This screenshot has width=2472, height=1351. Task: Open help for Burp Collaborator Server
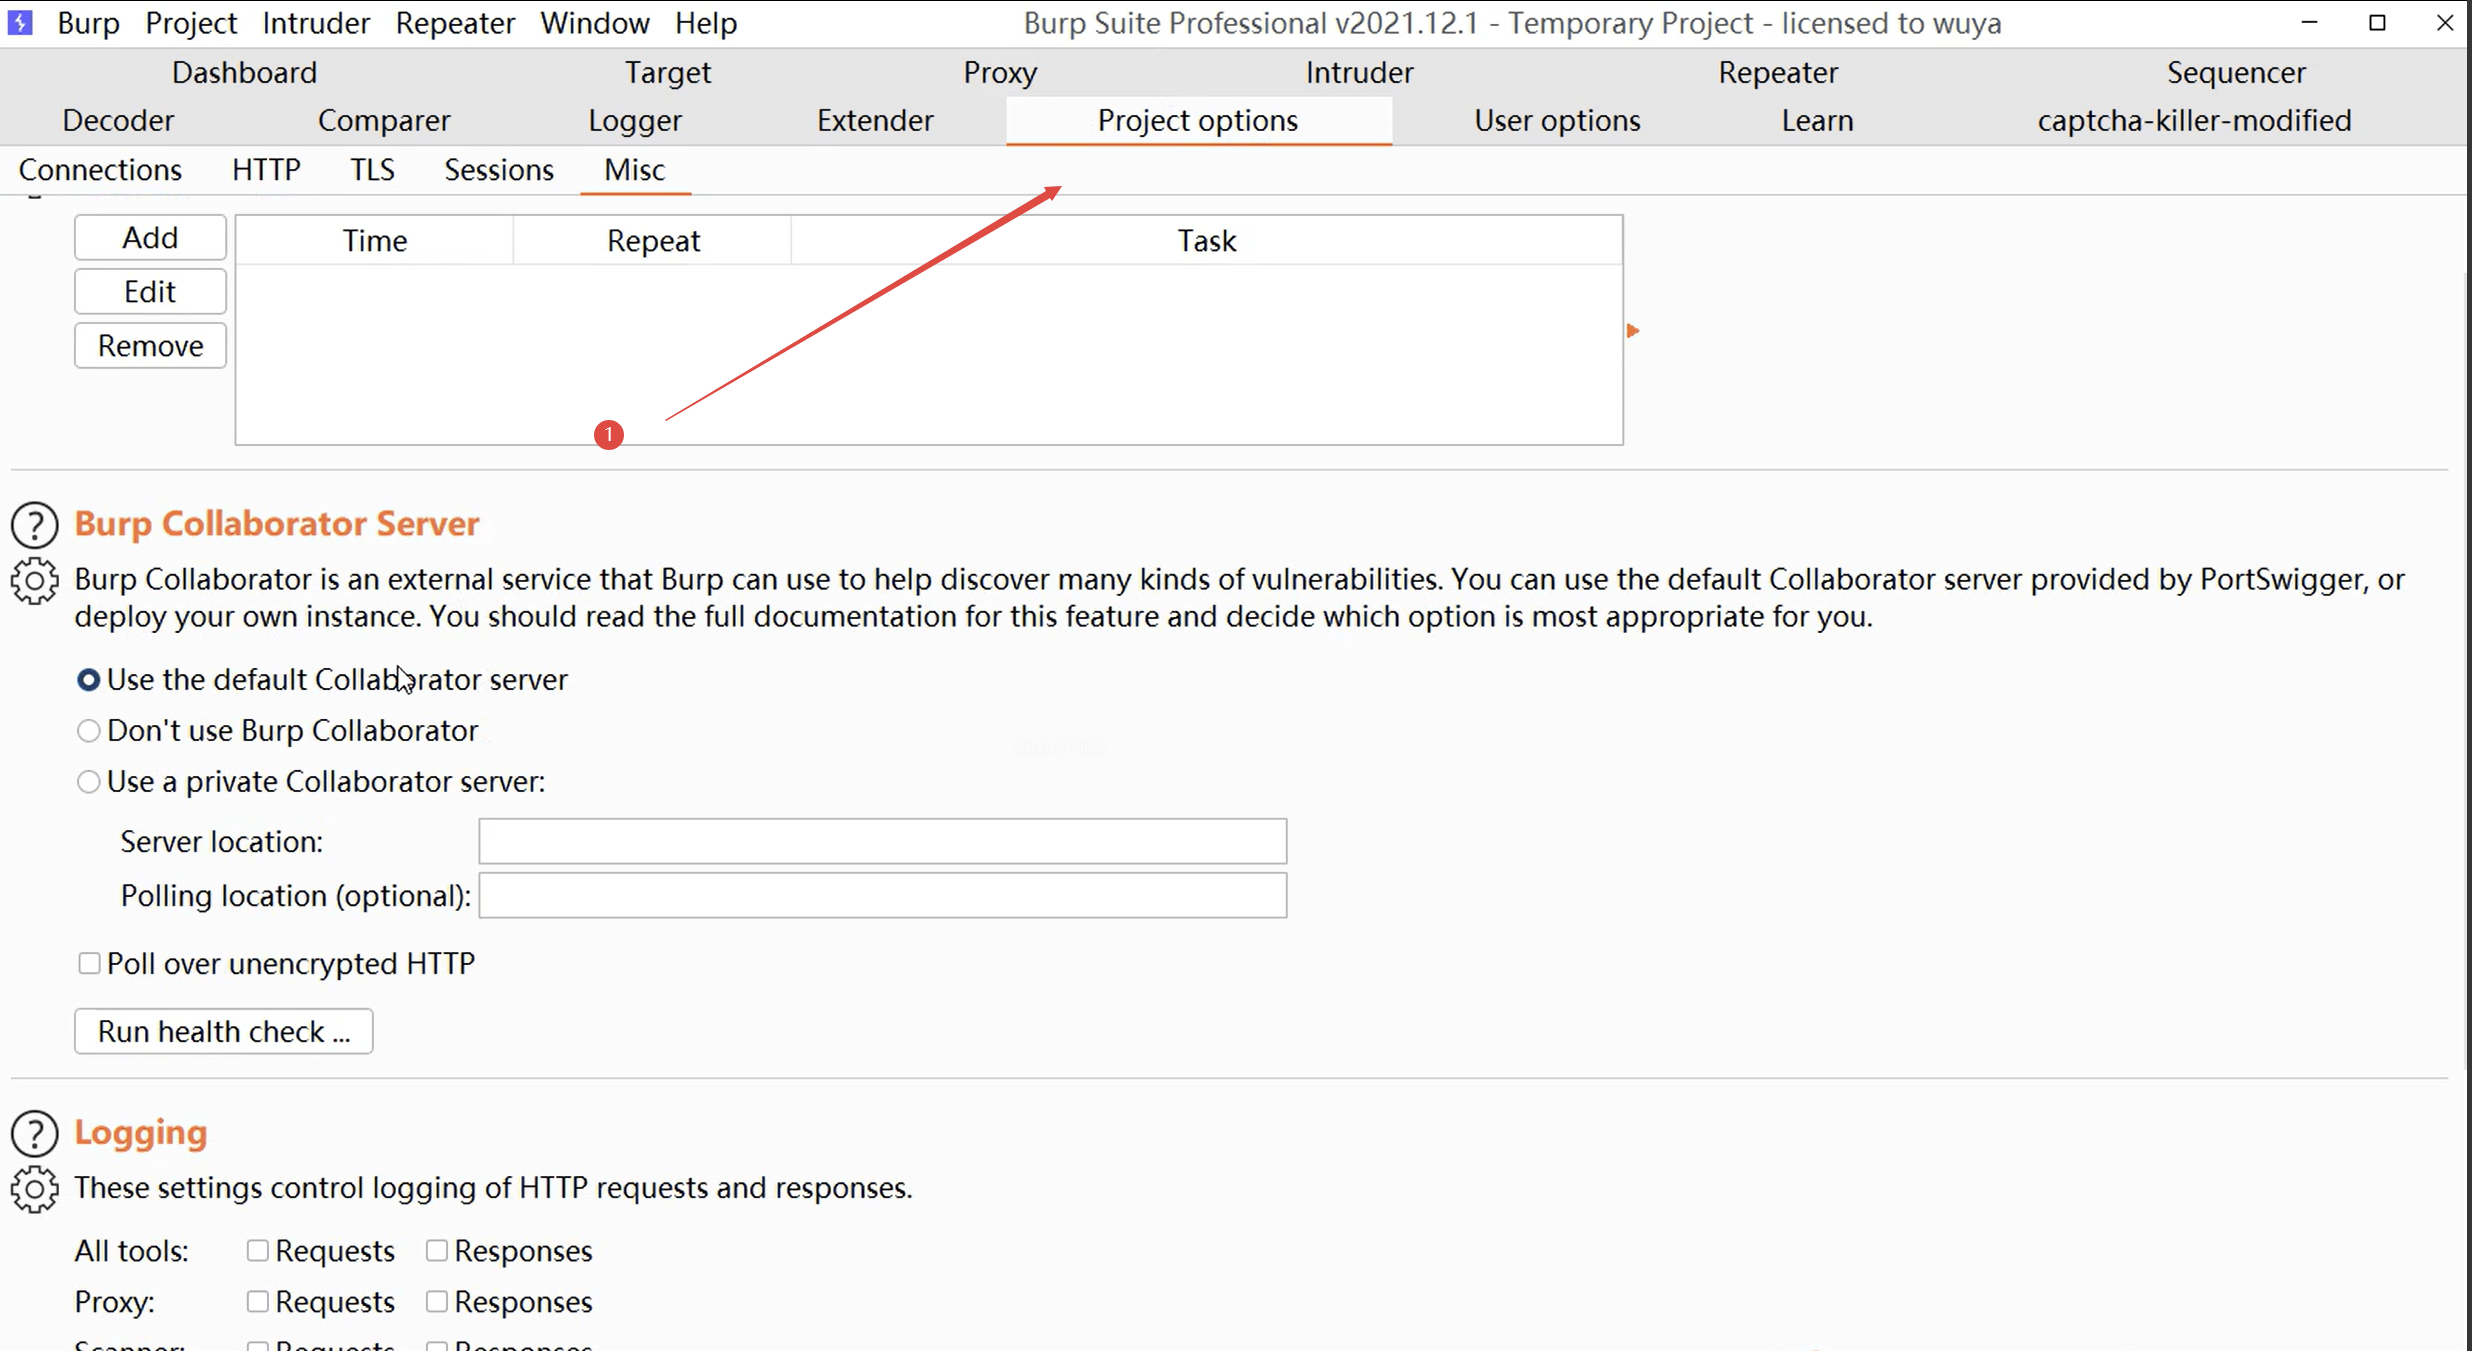click(x=34, y=525)
